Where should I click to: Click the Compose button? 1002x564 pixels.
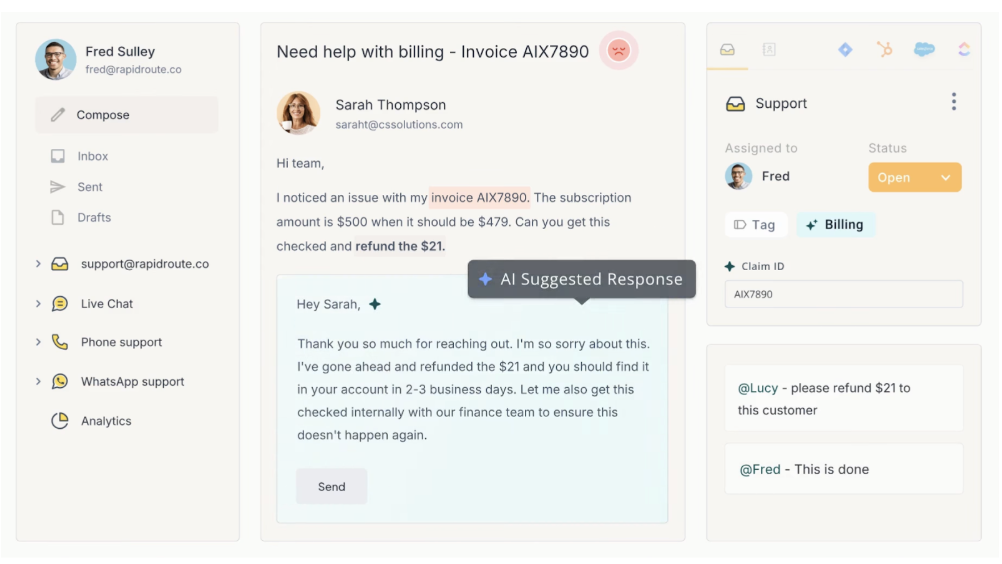[127, 115]
